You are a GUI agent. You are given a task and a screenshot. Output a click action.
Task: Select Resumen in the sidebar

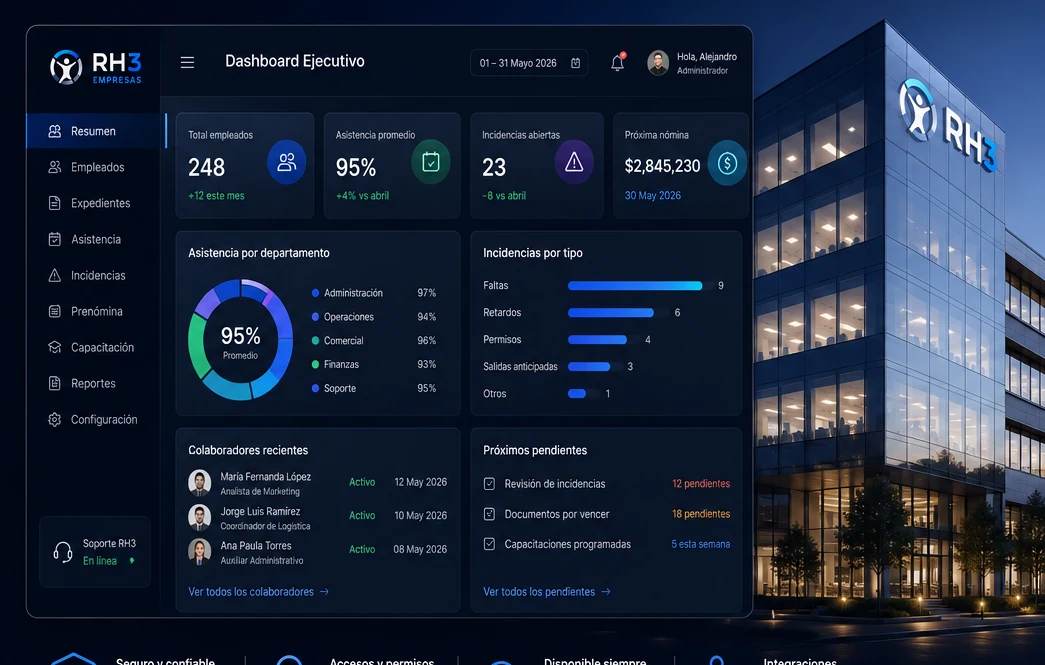pyautogui.click(x=96, y=131)
